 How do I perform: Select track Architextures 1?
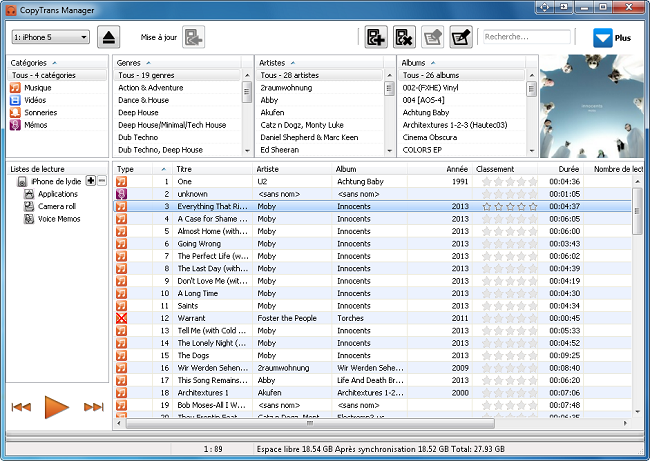372,393
